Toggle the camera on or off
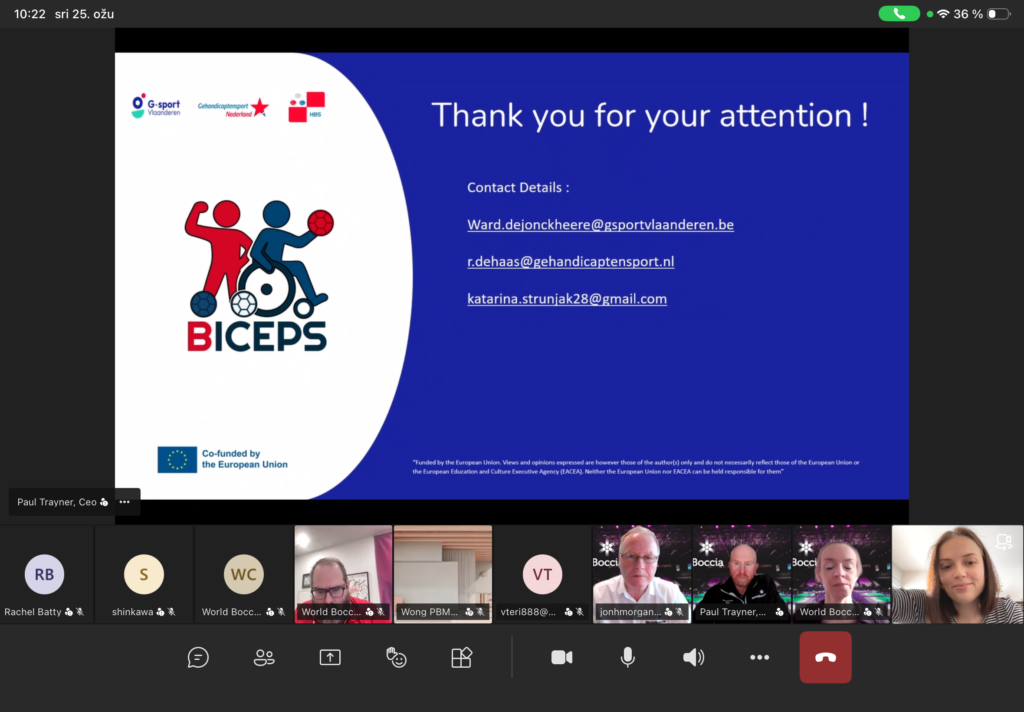The width and height of the screenshot is (1024, 712). pyautogui.click(x=562, y=657)
